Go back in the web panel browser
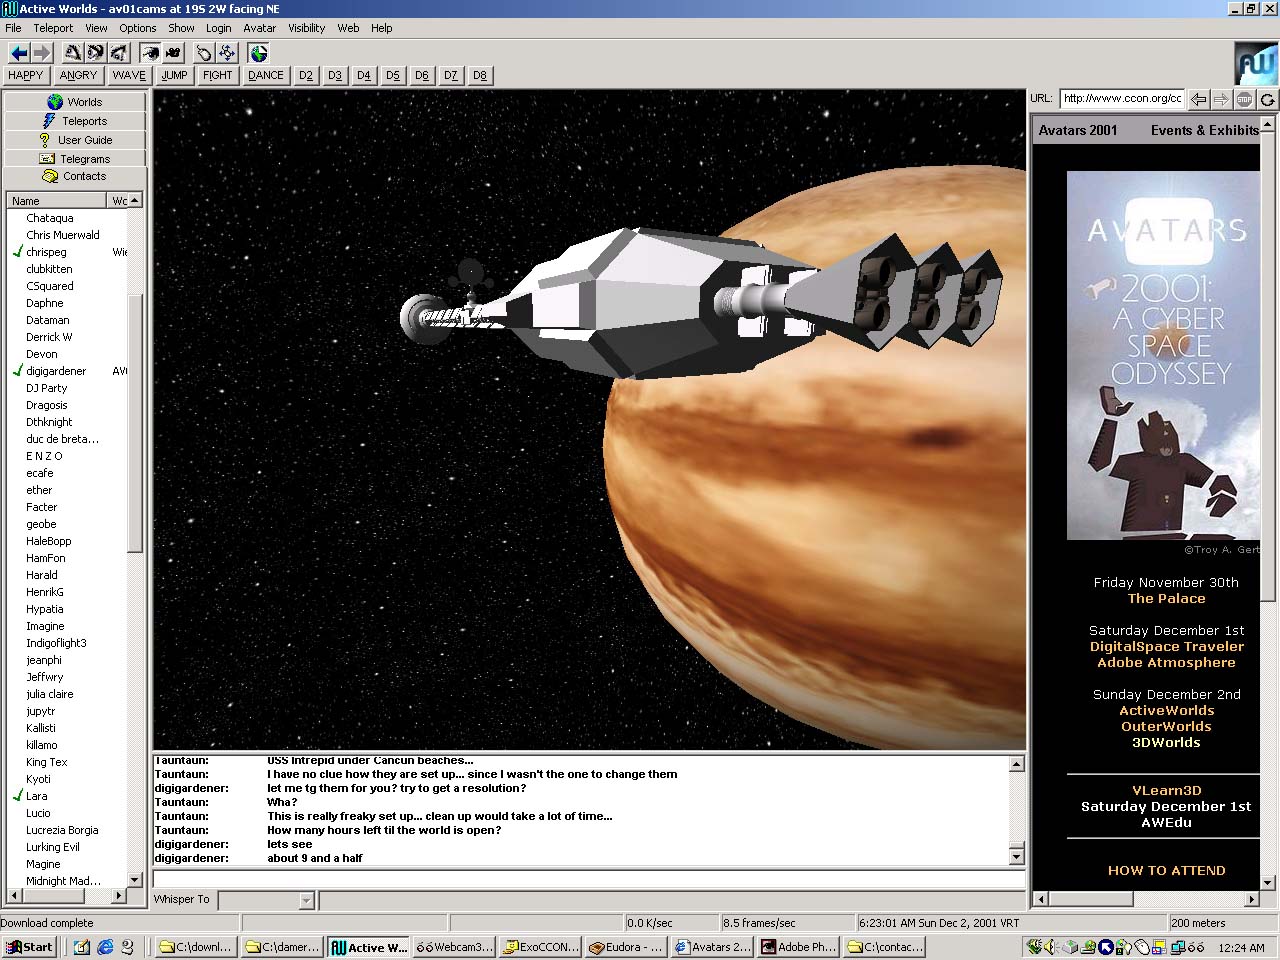The height and width of the screenshot is (960, 1280). 1199,99
